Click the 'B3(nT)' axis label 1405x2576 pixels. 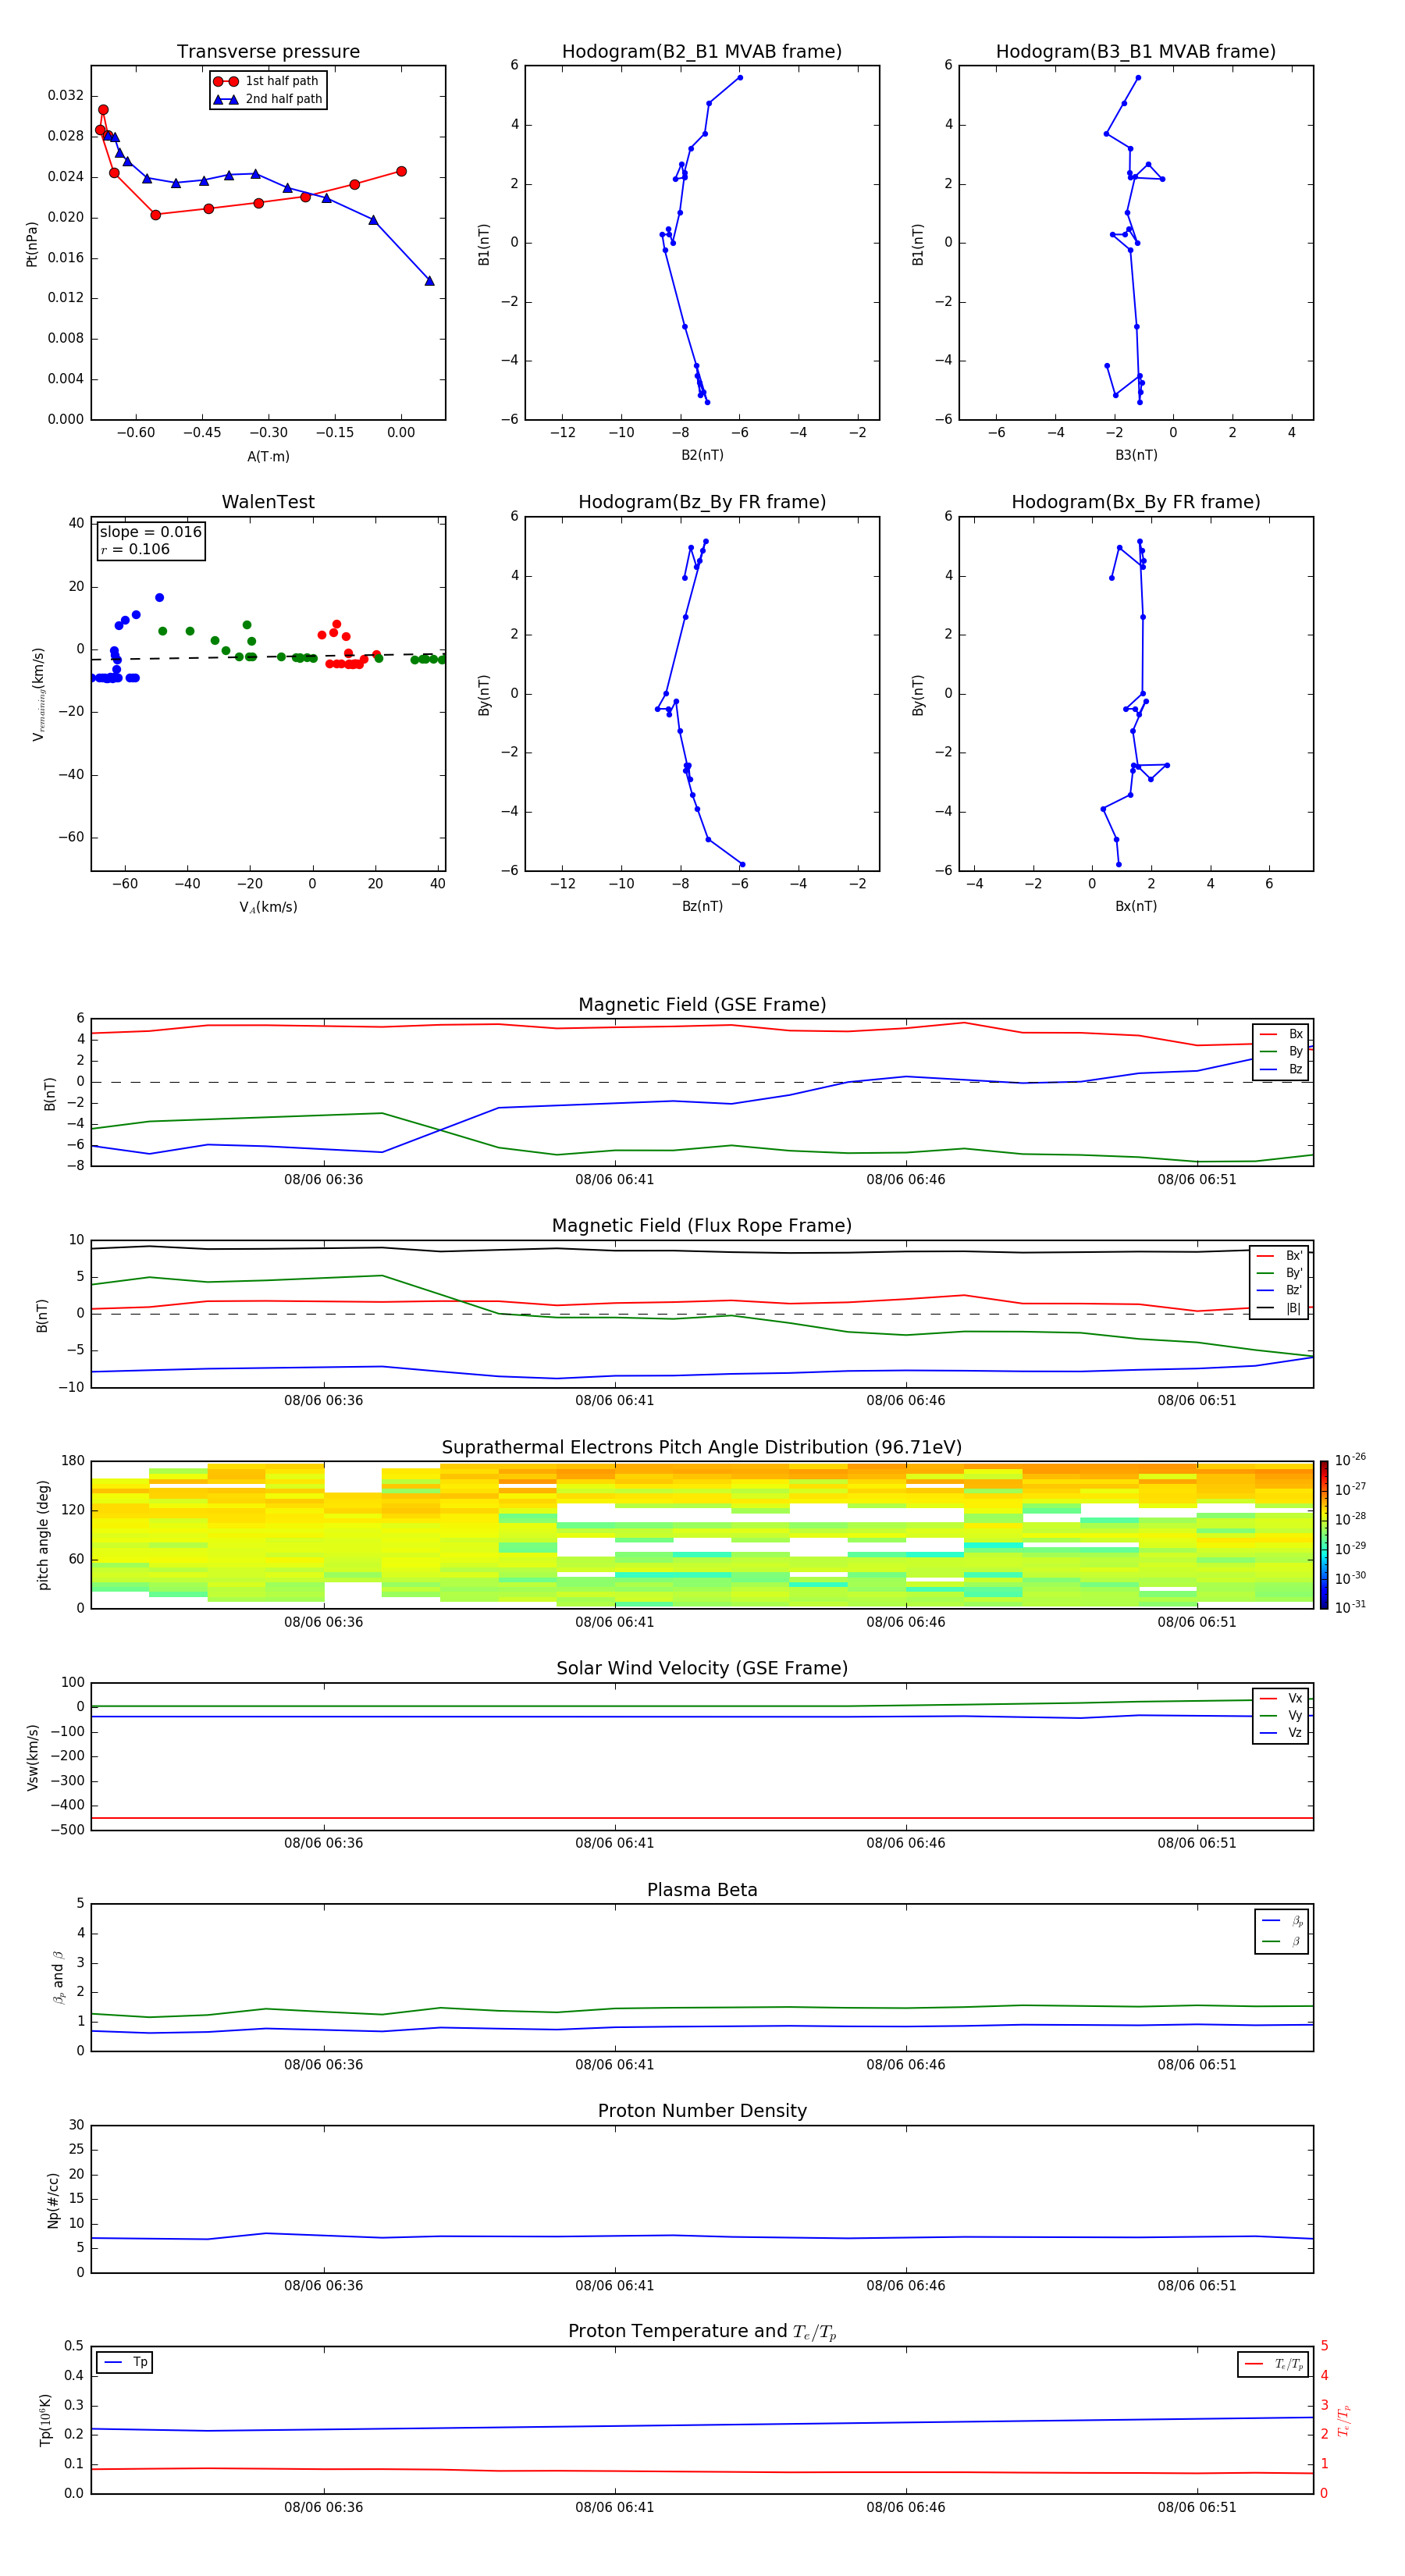pyautogui.click(x=1136, y=455)
